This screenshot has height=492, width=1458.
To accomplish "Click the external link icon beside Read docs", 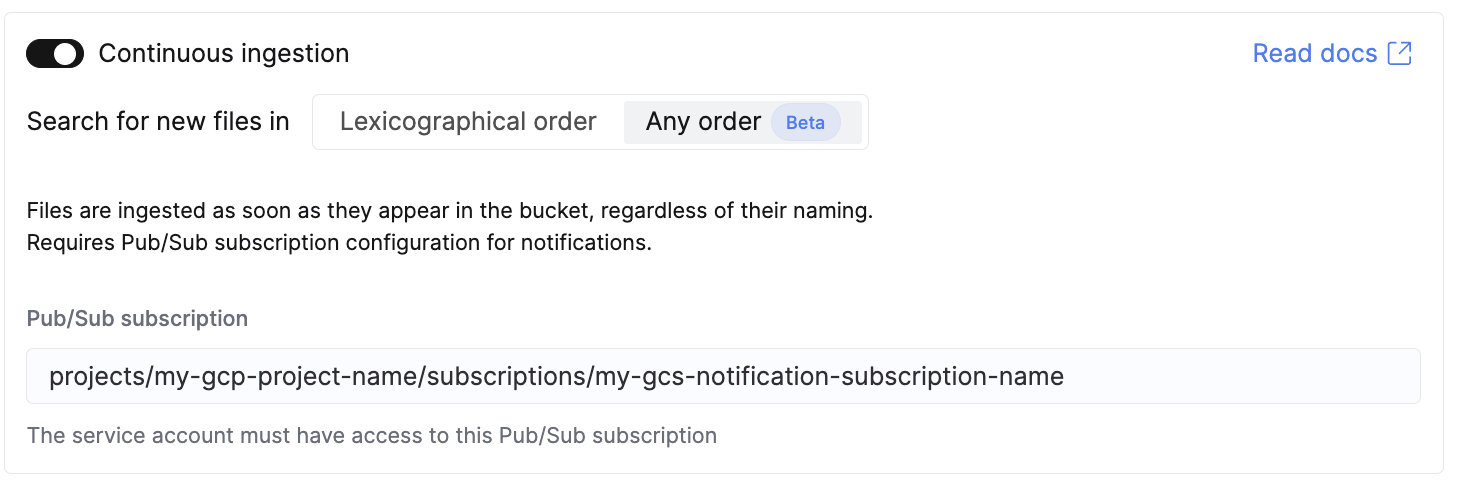I will (1400, 53).
